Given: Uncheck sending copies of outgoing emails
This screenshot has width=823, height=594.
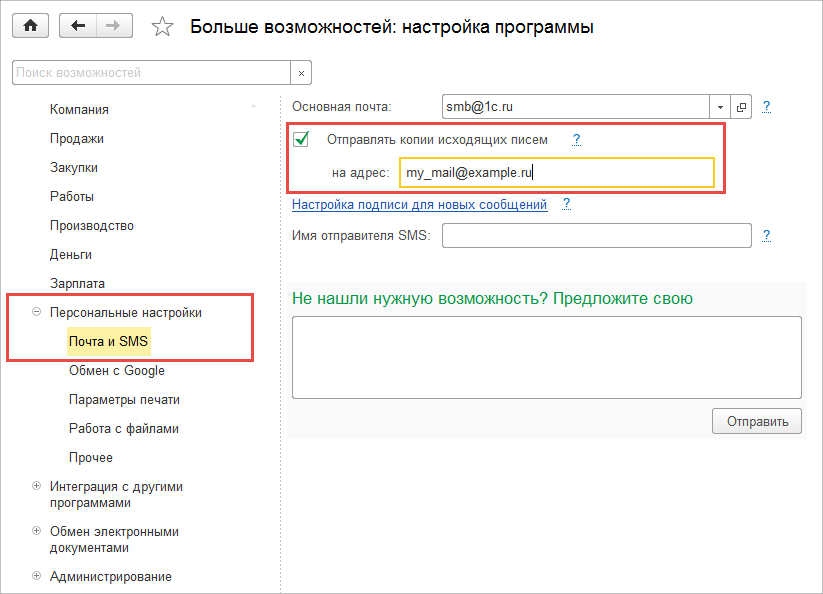Looking at the screenshot, I should click(x=301, y=139).
